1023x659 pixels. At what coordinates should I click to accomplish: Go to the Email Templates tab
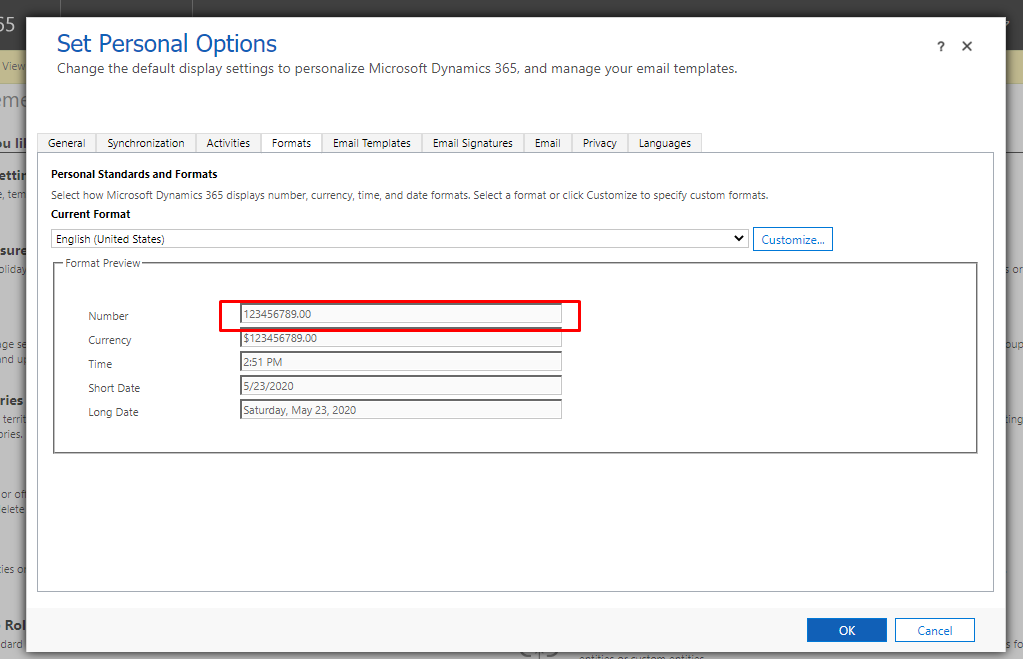pos(372,143)
